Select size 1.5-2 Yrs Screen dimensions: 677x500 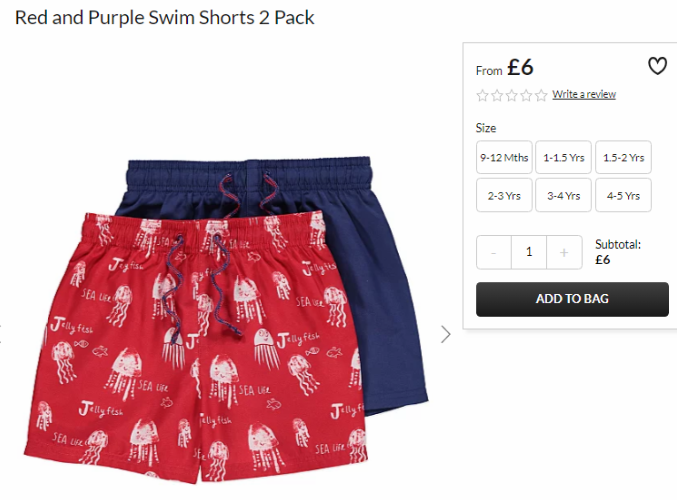coord(623,157)
